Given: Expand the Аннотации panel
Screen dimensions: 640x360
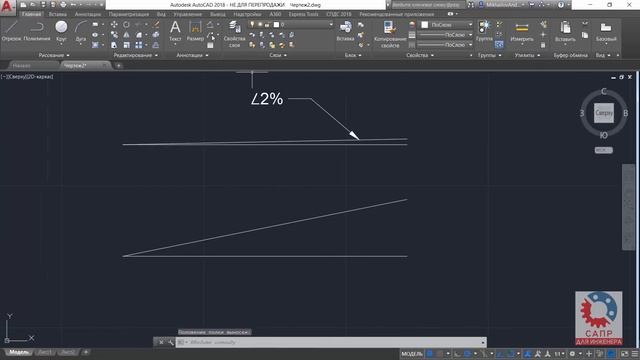Looking at the screenshot, I should click(x=192, y=55).
